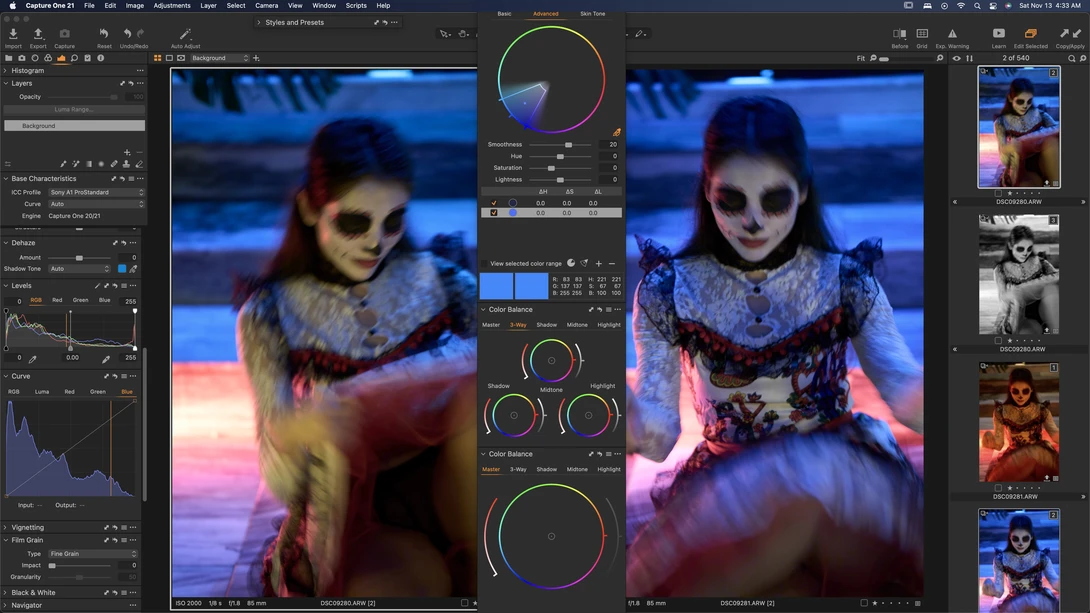Click the Capture camera icon

[65, 33]
